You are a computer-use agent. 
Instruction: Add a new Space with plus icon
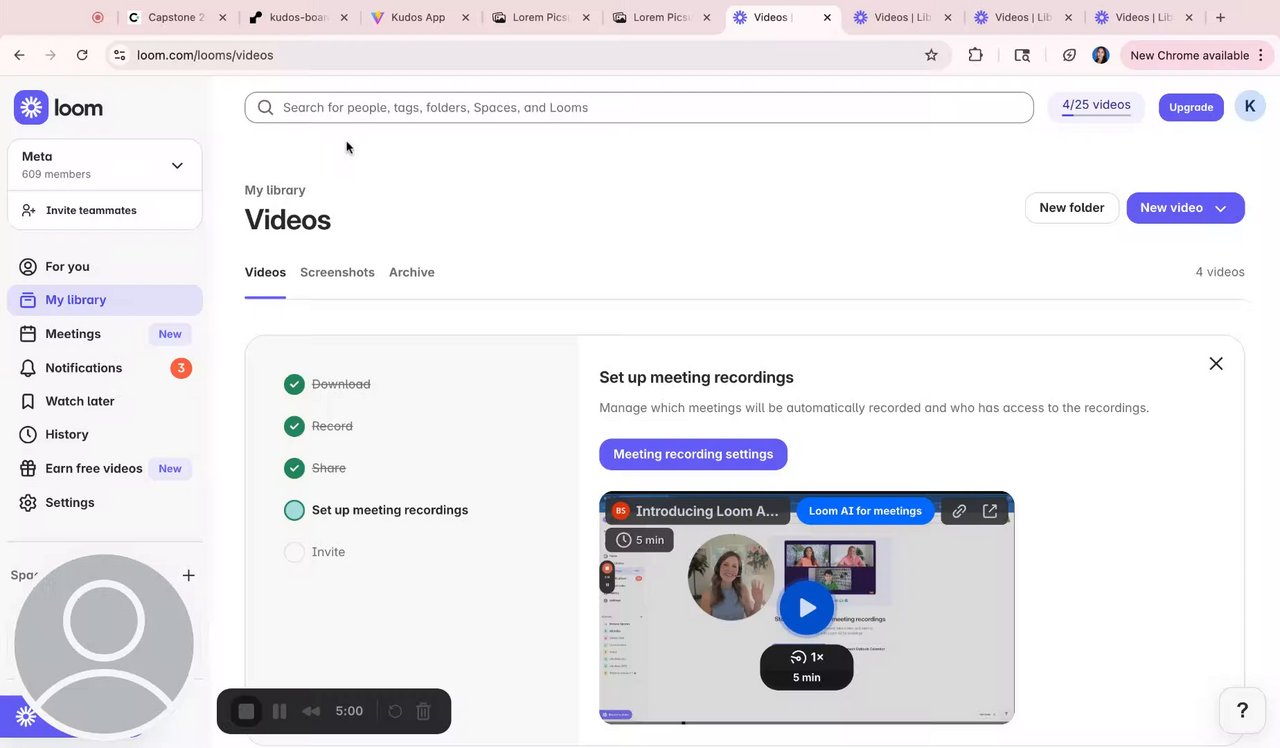189,575
